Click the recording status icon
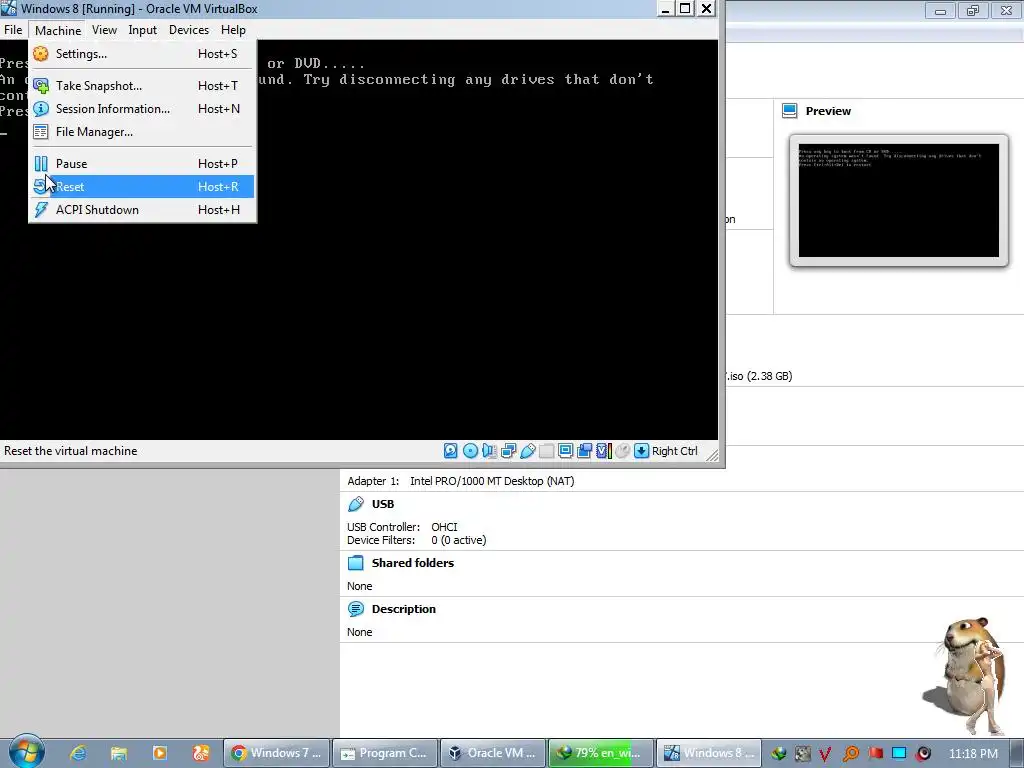Image resolution: width=1024 pixels, height=768 pixels. (x=584, y=451)
